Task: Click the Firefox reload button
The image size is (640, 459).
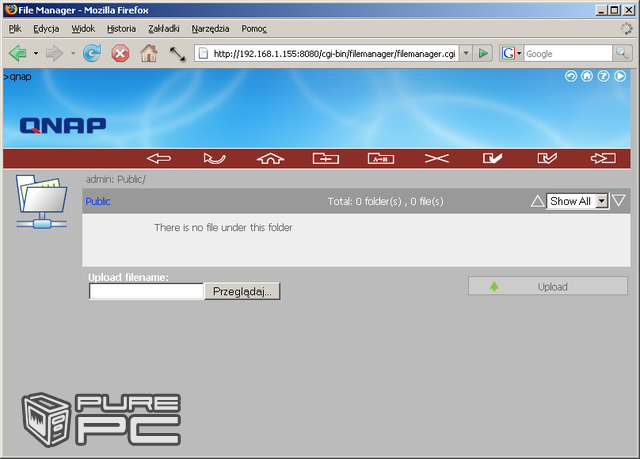Action: (92, 53)
